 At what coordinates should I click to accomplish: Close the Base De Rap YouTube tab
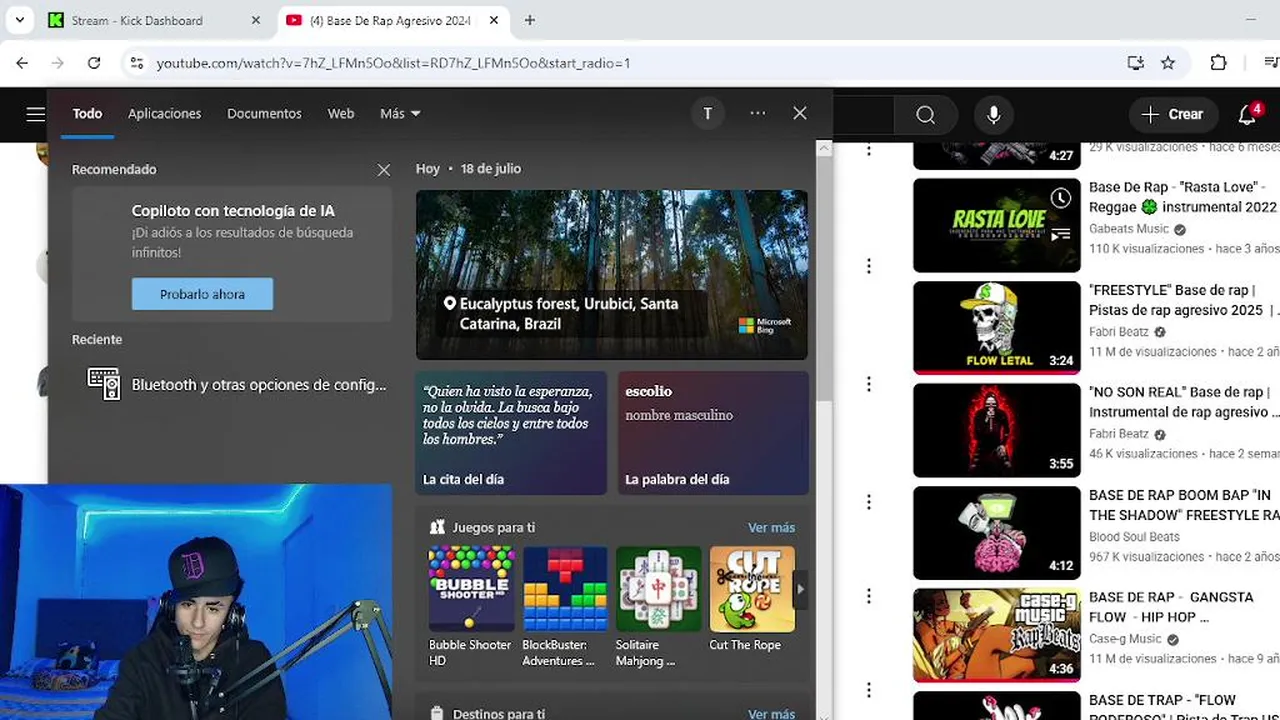[493, 20]
